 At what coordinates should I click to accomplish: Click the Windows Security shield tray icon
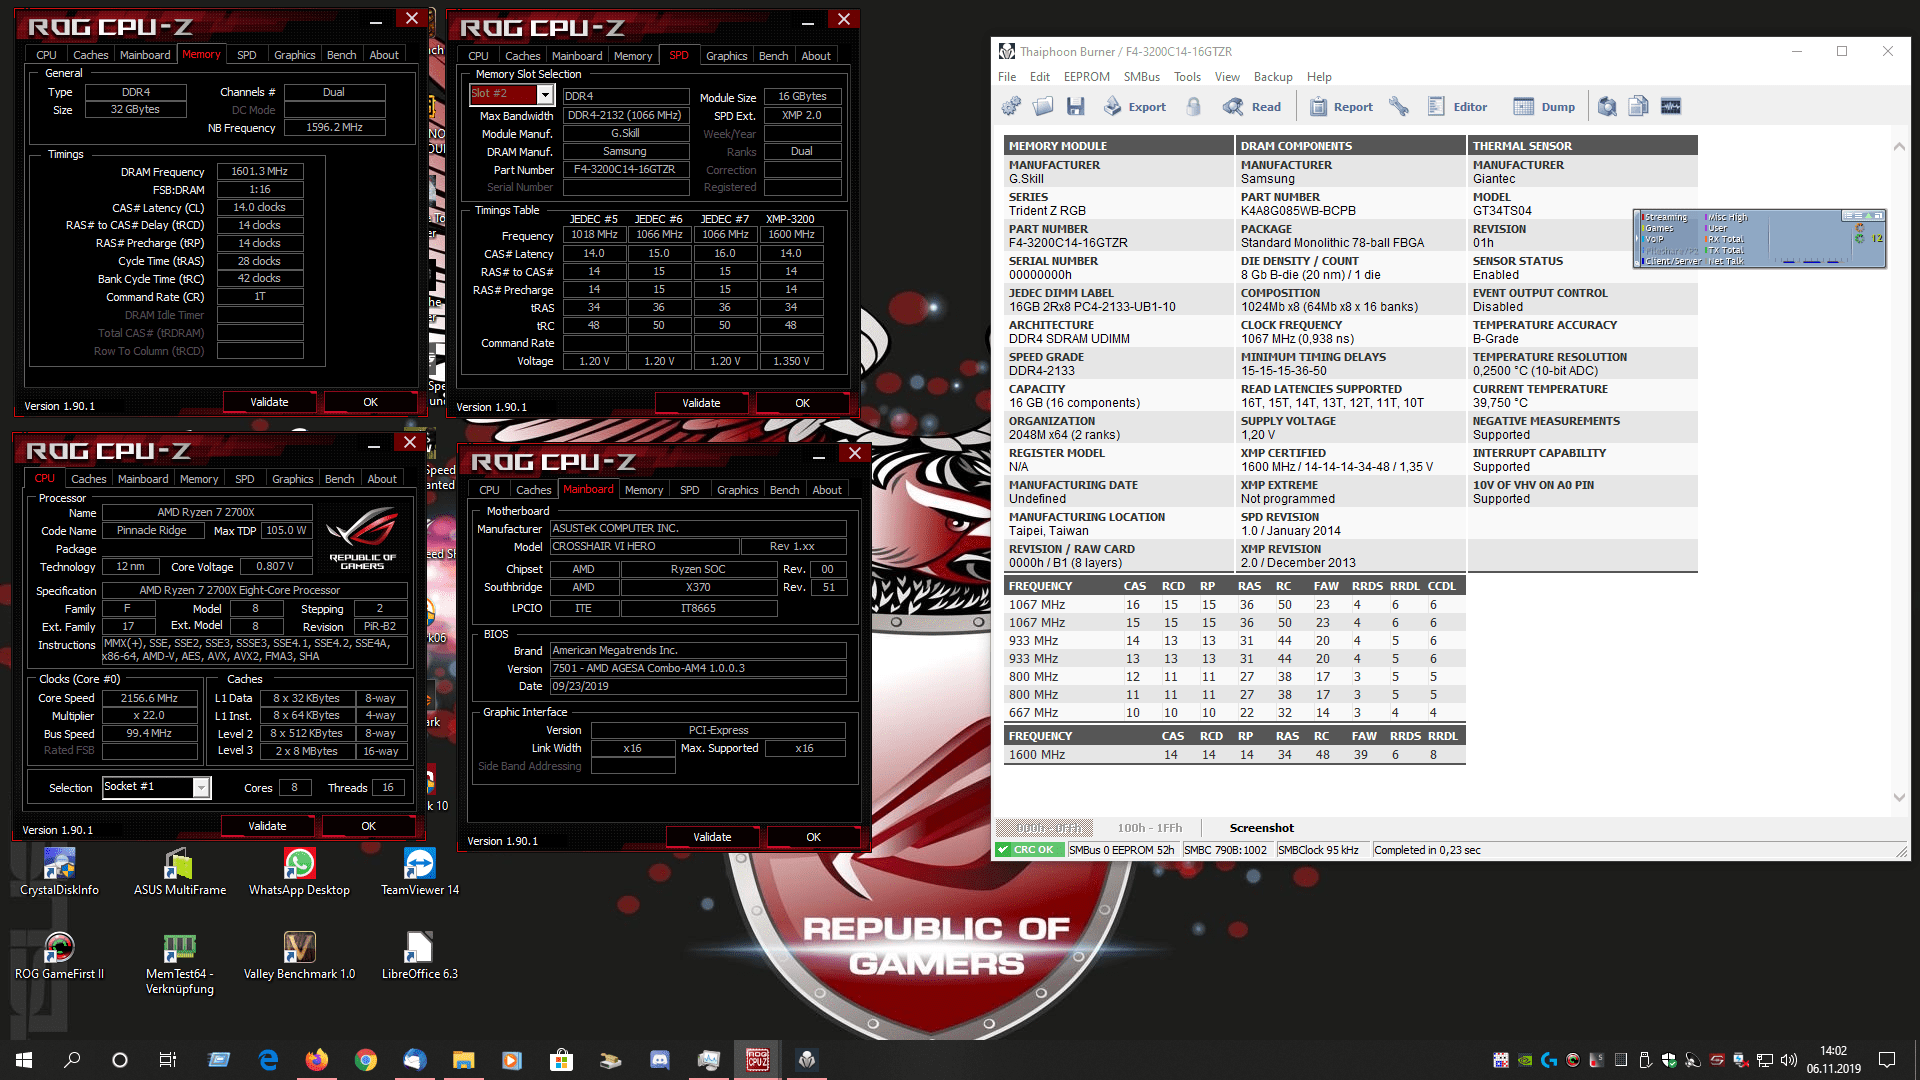[1669, 1060]
